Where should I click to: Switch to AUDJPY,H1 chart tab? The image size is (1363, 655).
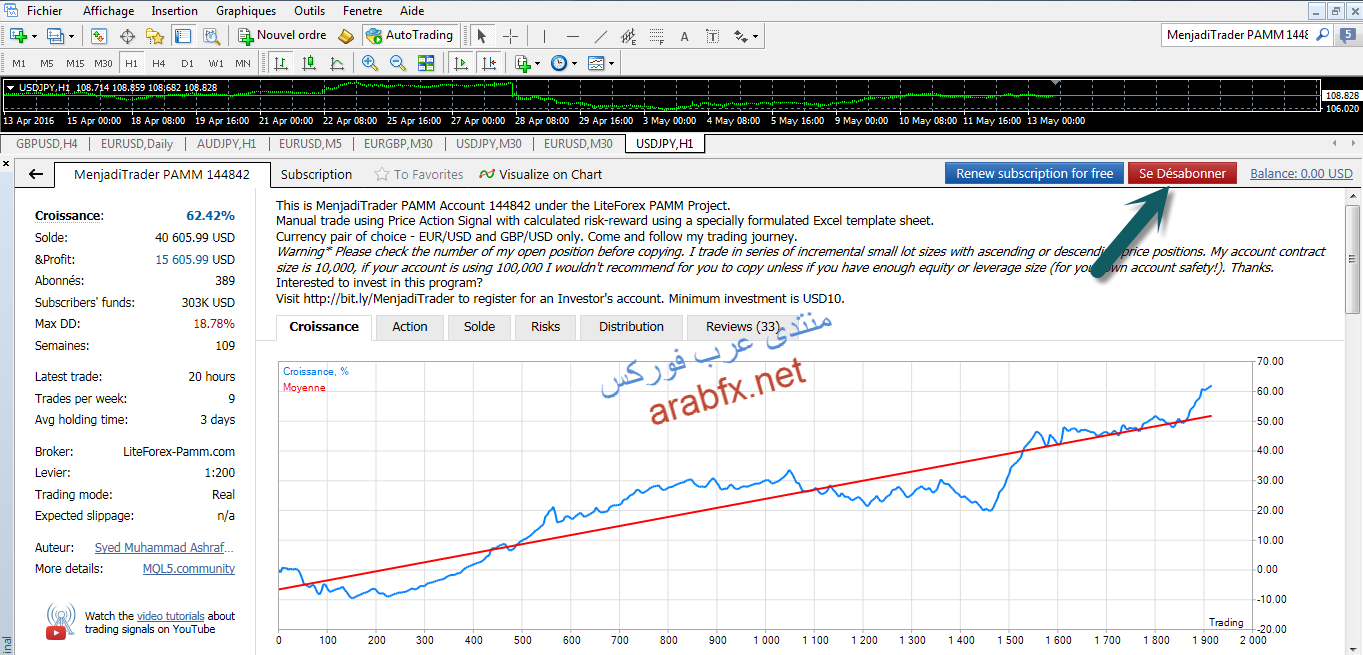tap(226, 144)
